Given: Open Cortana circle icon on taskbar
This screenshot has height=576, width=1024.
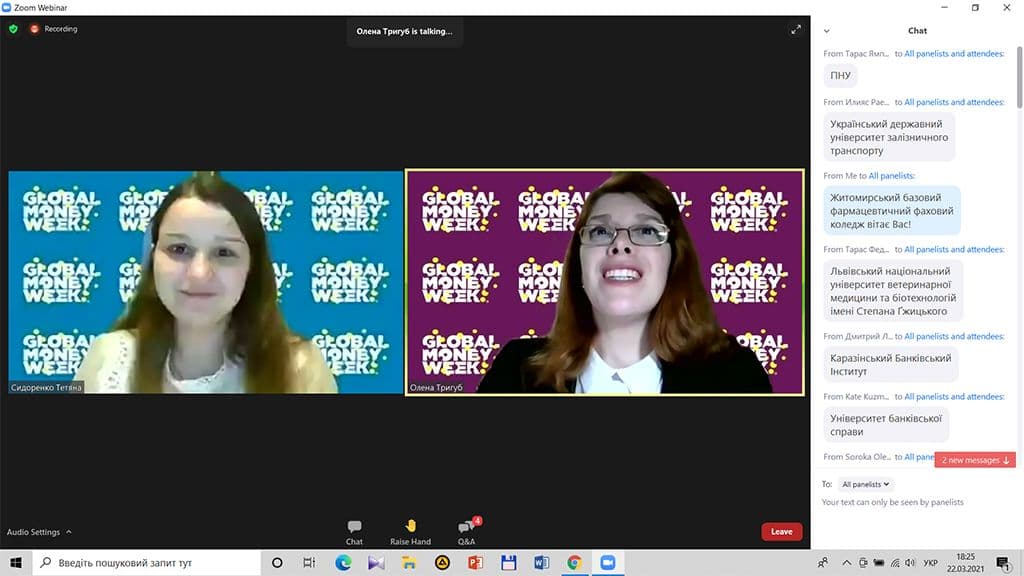Looking at the screenshot, I should pyautogui.click(x=277, y=562).
